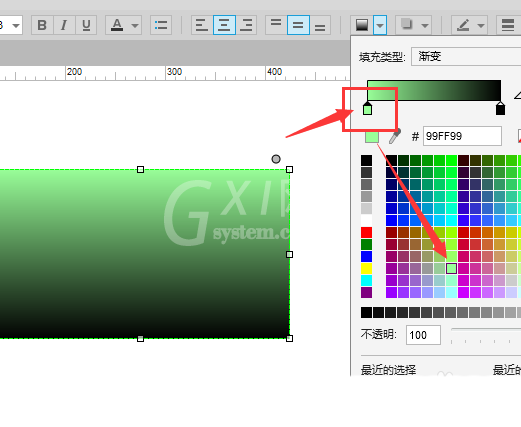The width and height of the screenshot is (521, 427).
Task: Align text vertically to top
Action: pyautogui.click(x=276, y=25)
